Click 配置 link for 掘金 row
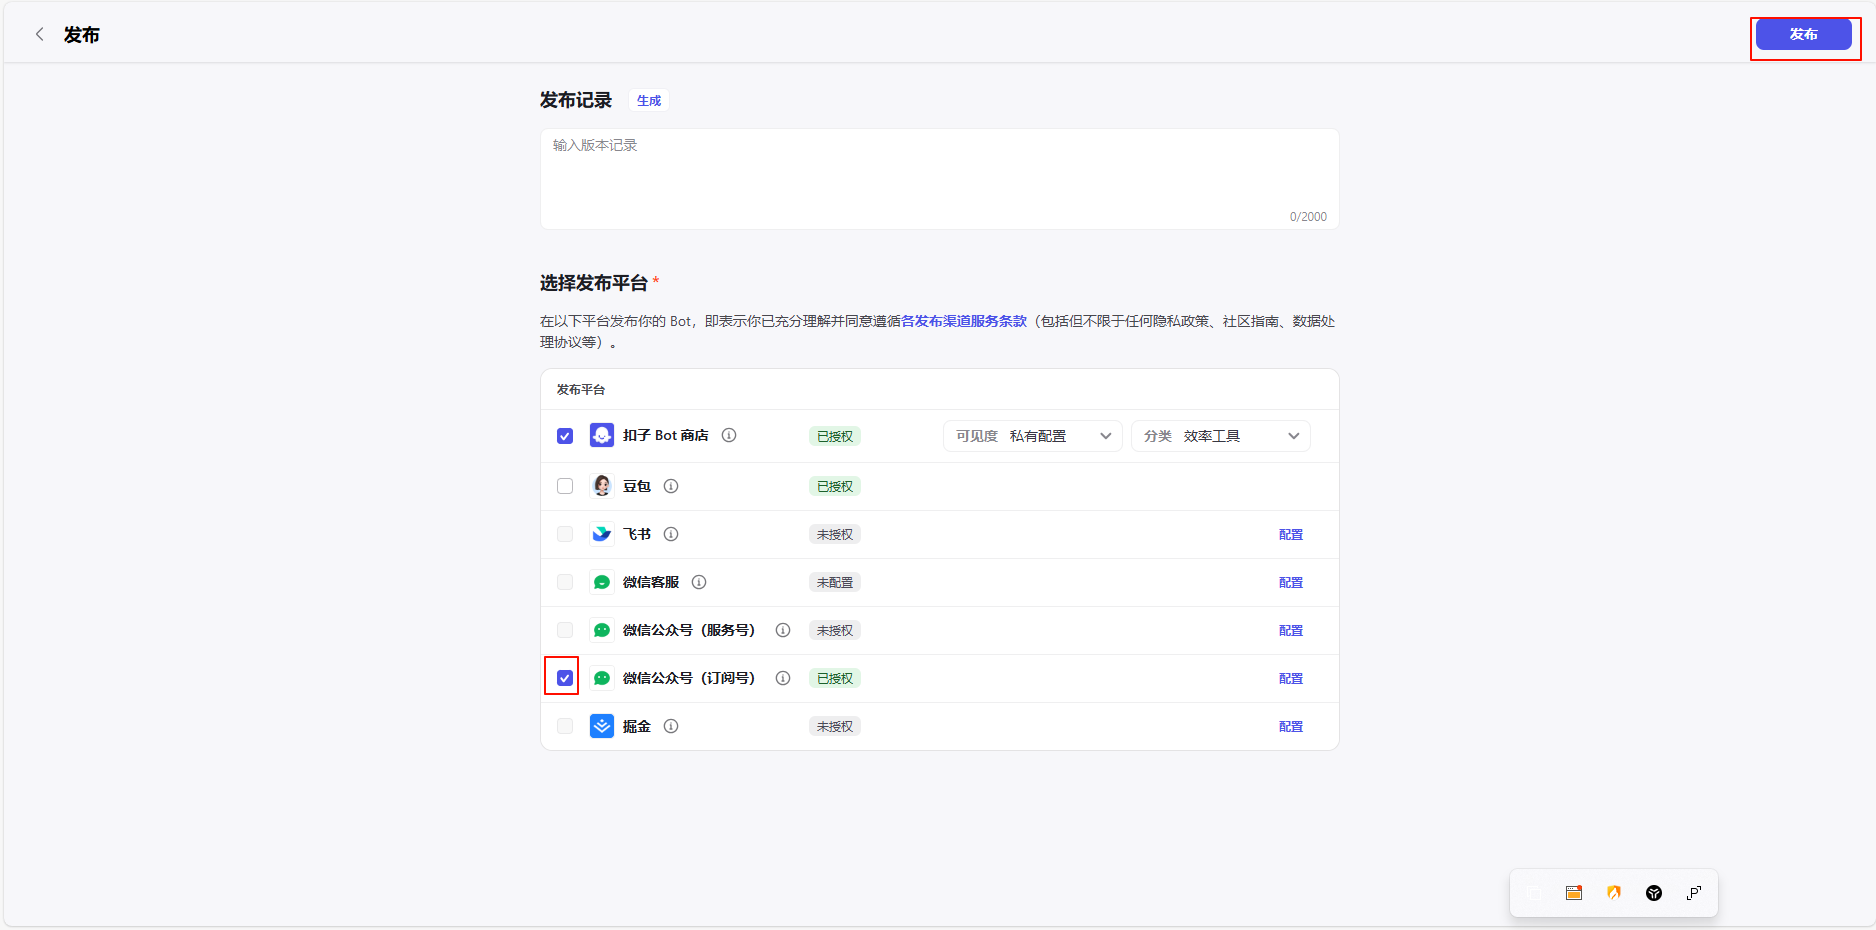Screen dimensions: 1876x930 pos(1290,727)
